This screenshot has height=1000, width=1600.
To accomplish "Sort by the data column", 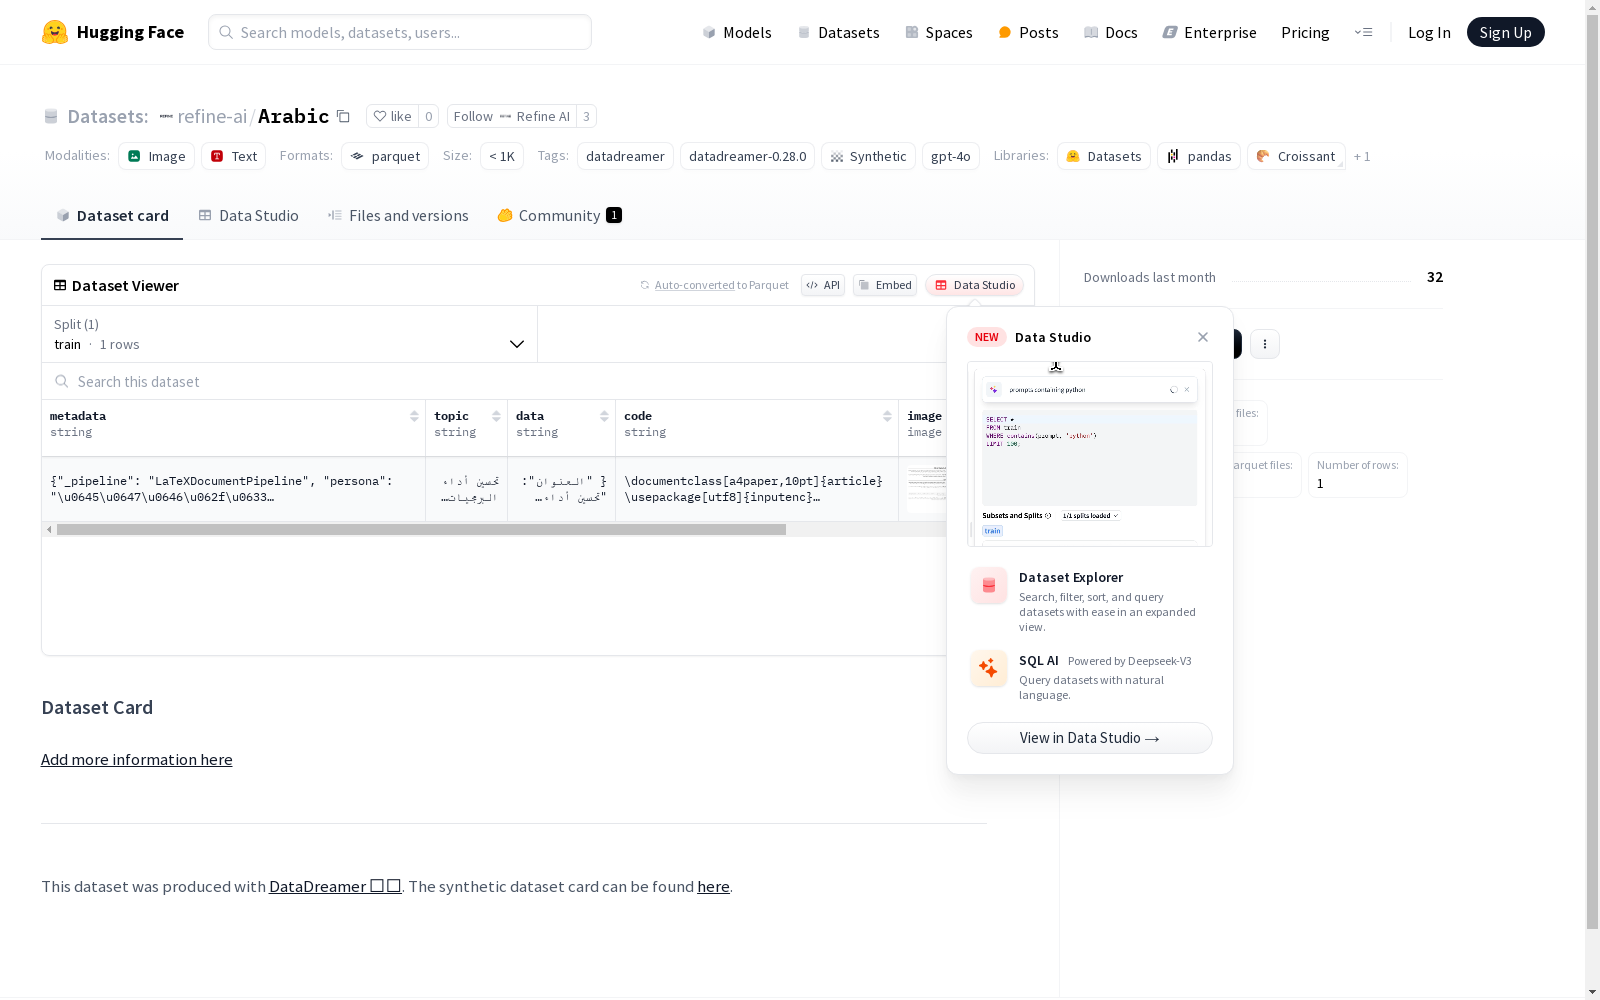I will click(604, 416).
